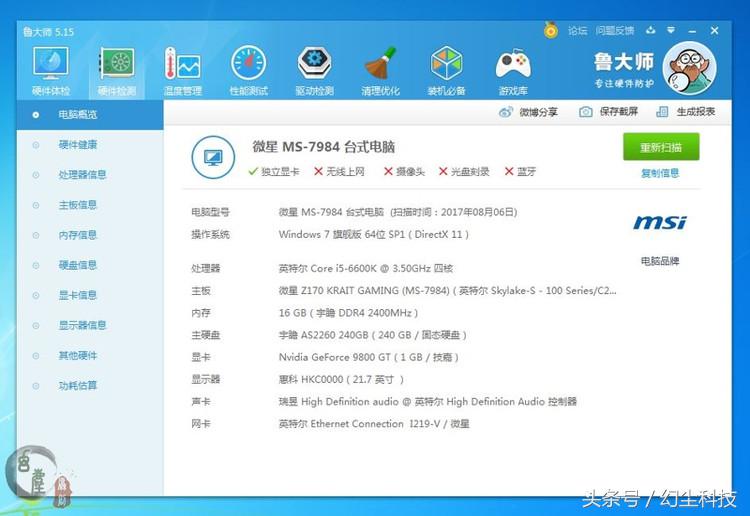Click the MSI brand logo
Image resolution: width=750 pixels, height=516 pixels.
pos(660,222)
